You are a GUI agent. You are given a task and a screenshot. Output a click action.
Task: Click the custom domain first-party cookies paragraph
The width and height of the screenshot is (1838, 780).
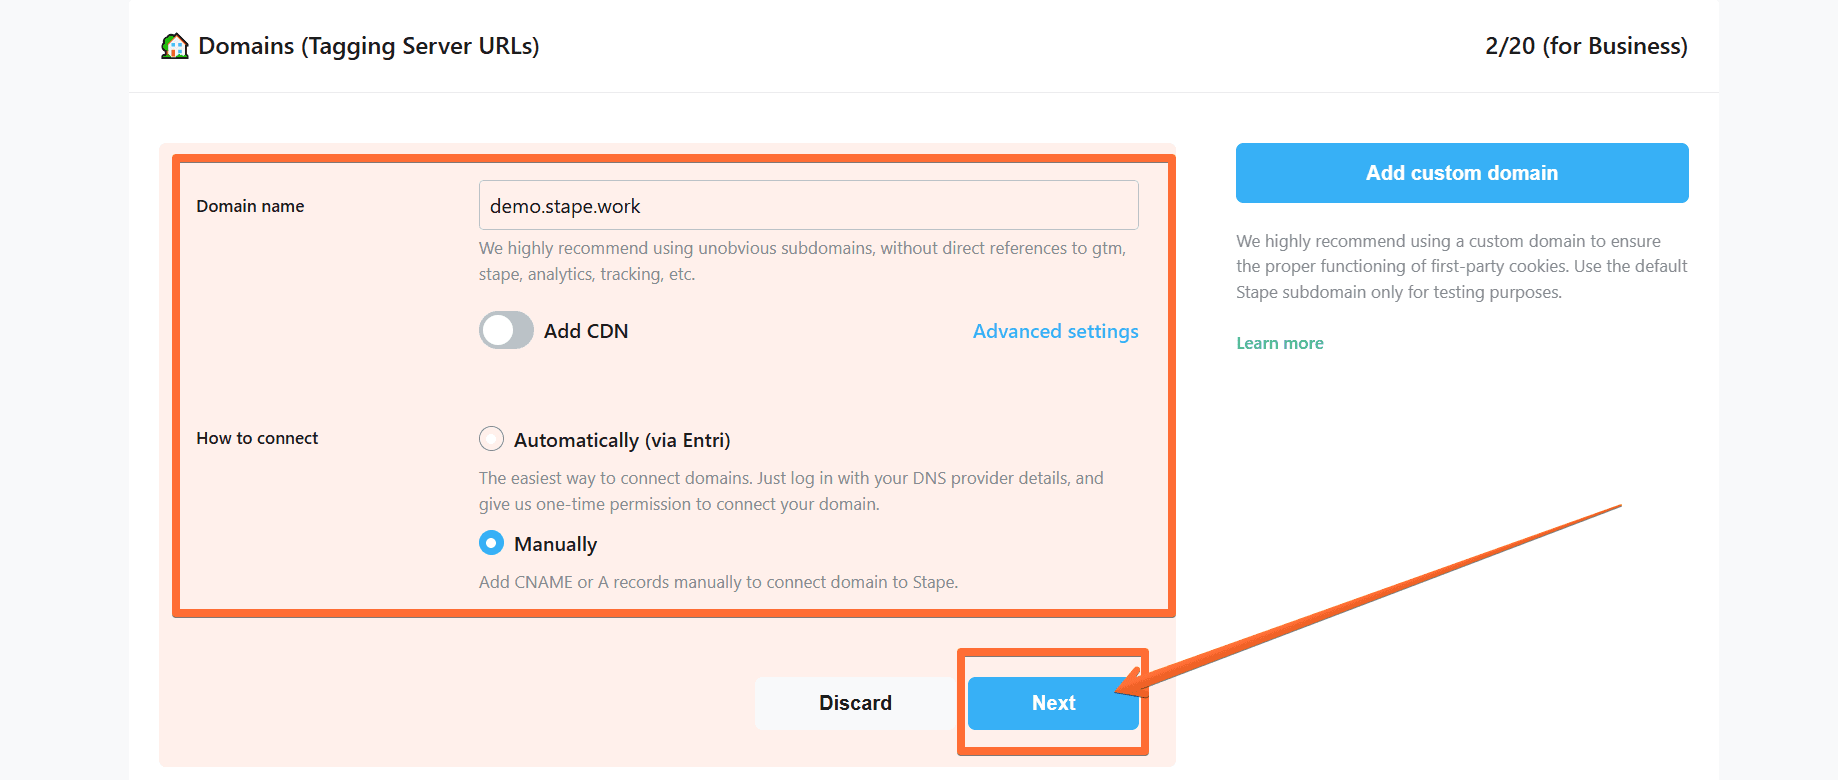[x=1461, y=266]
